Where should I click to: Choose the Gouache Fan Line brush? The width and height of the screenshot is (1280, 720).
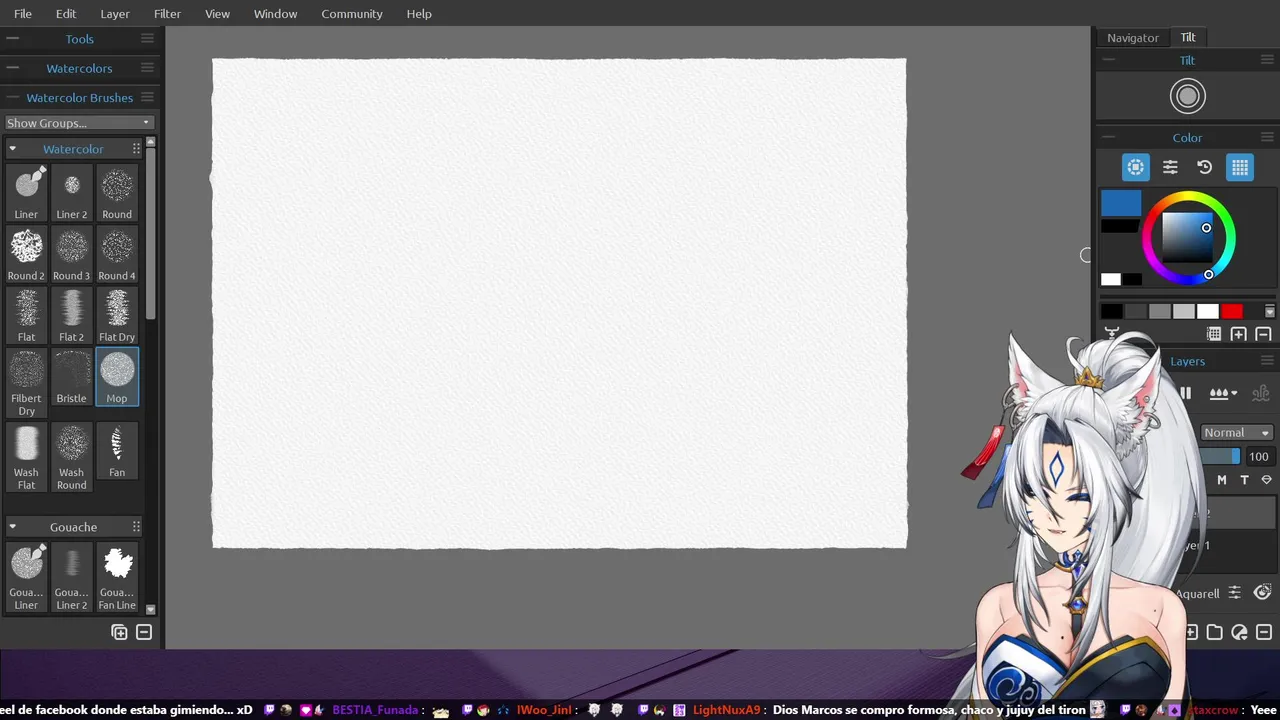pyautogui.click(x=117, y=577)
